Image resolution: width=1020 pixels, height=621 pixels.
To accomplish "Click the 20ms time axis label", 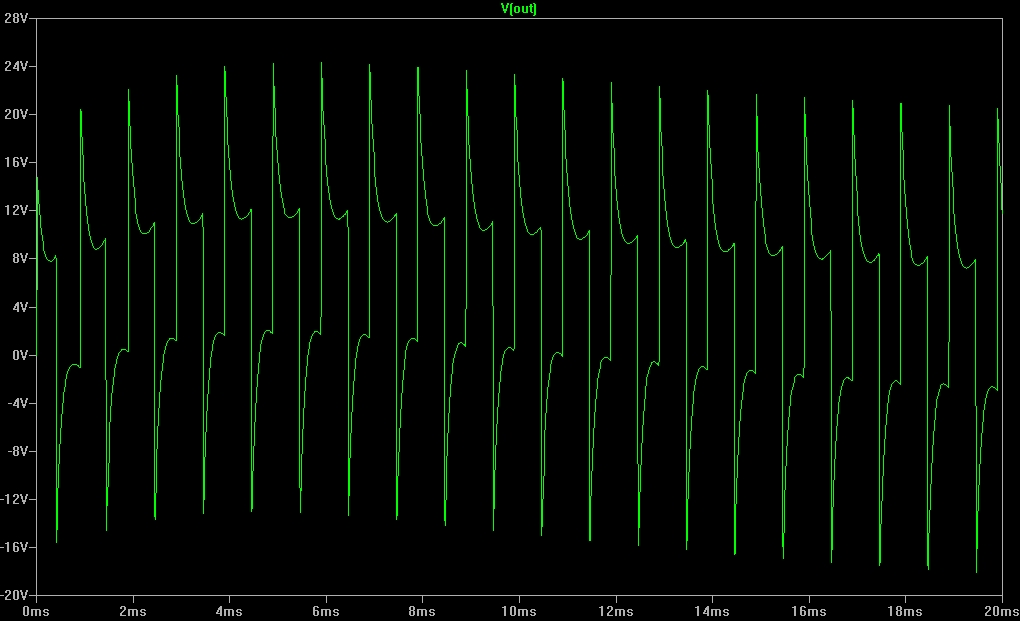I will (x=1001, y=612).
